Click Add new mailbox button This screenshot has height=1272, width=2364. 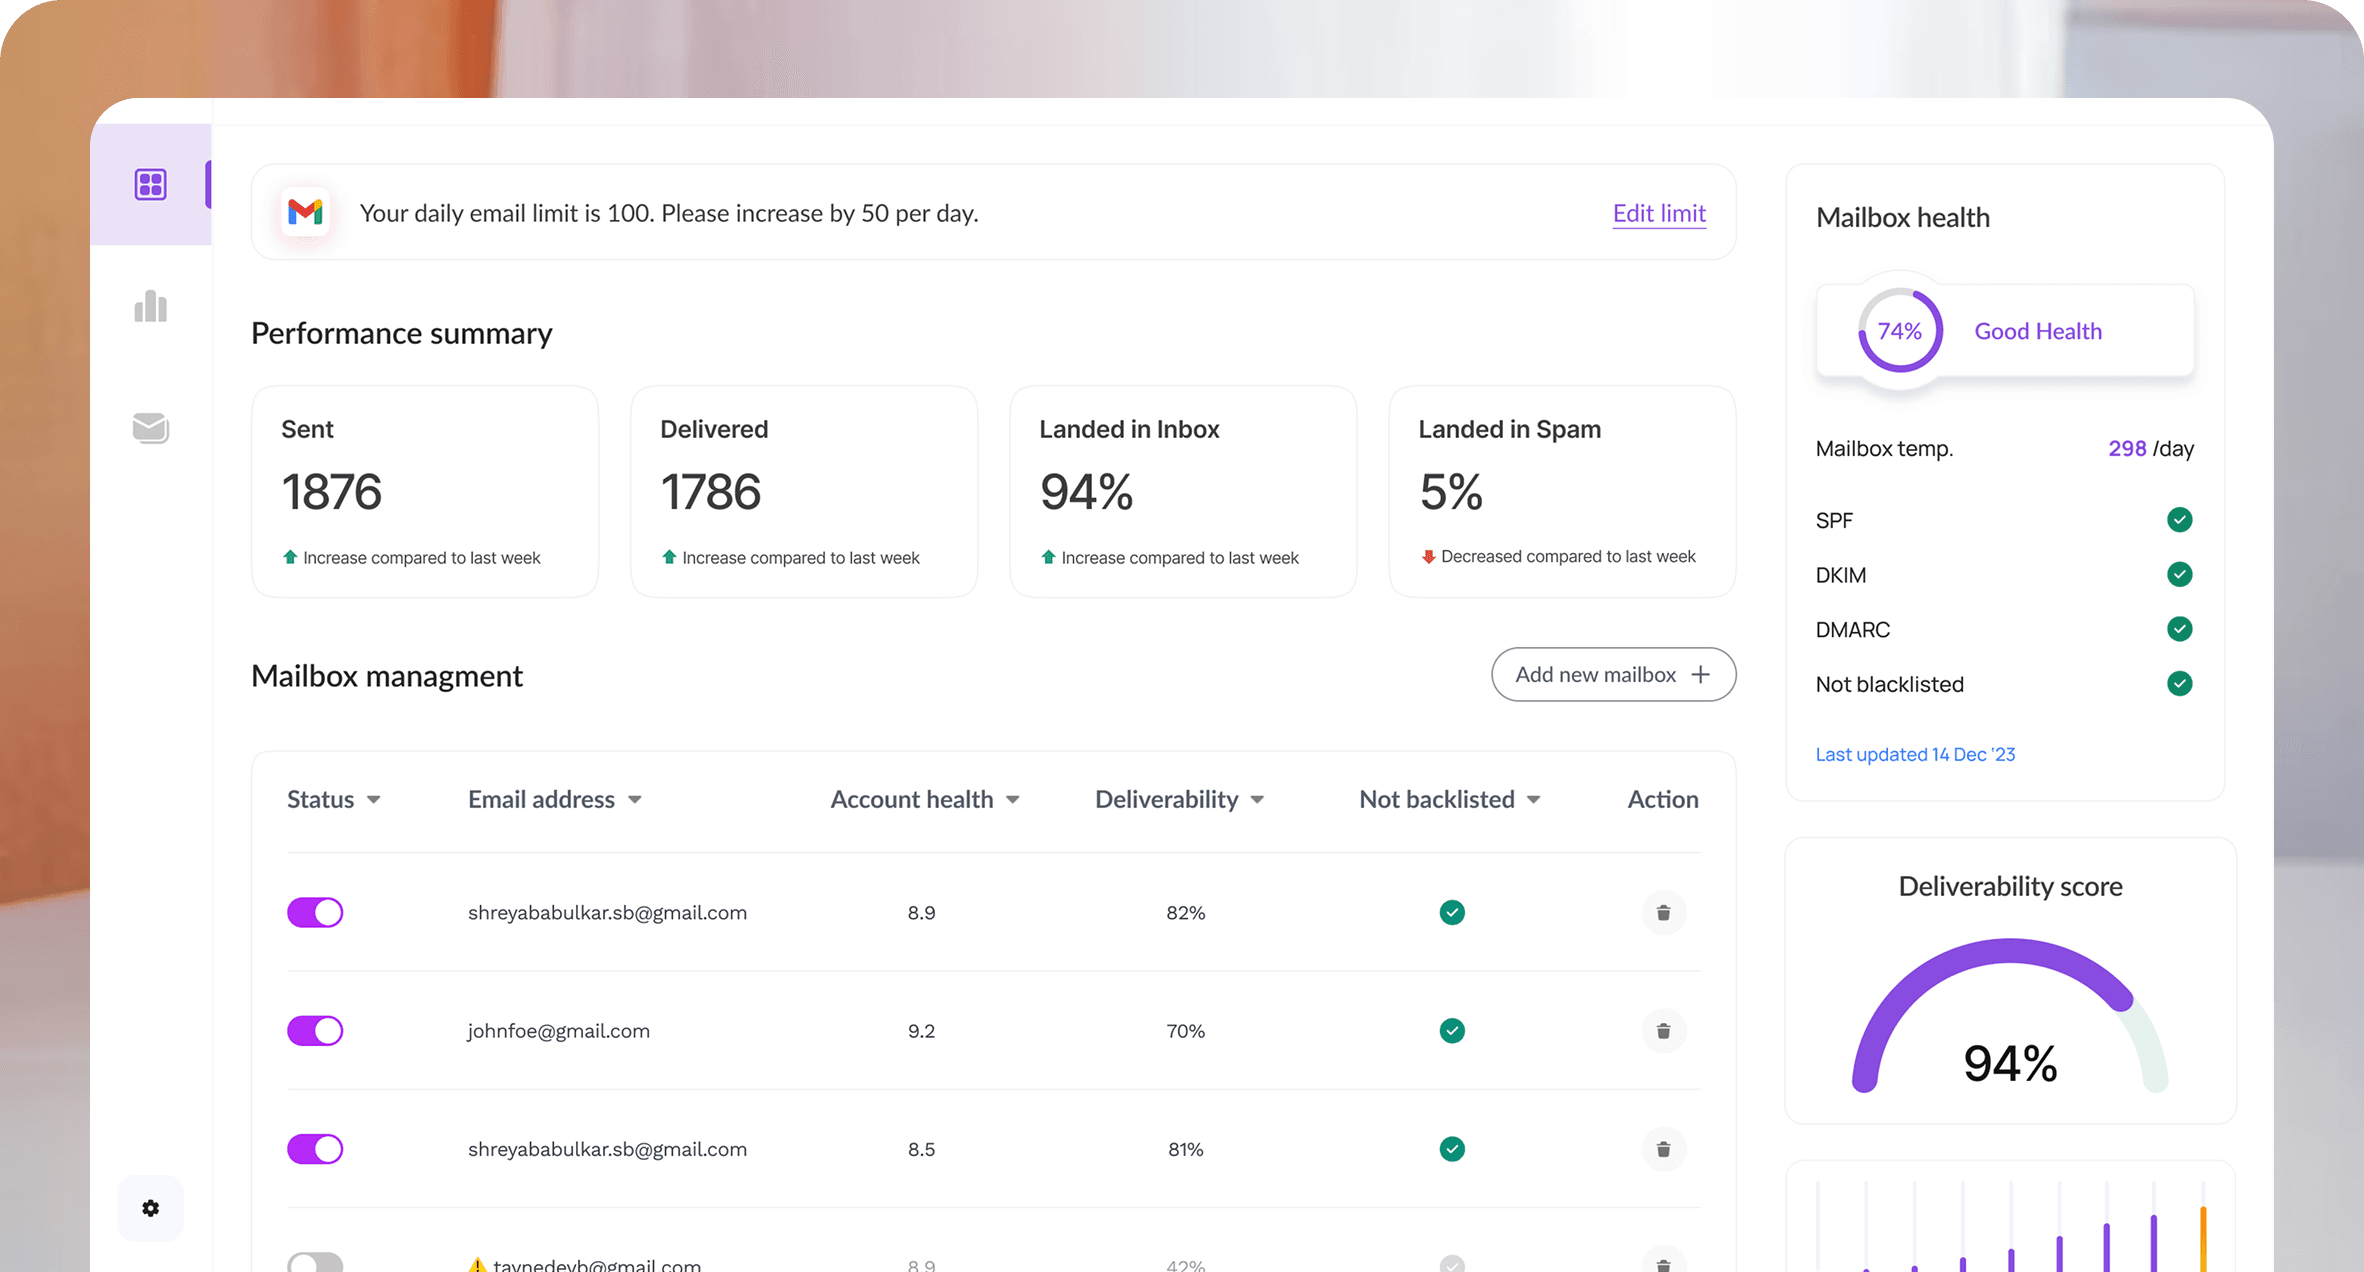[1613, 674]
